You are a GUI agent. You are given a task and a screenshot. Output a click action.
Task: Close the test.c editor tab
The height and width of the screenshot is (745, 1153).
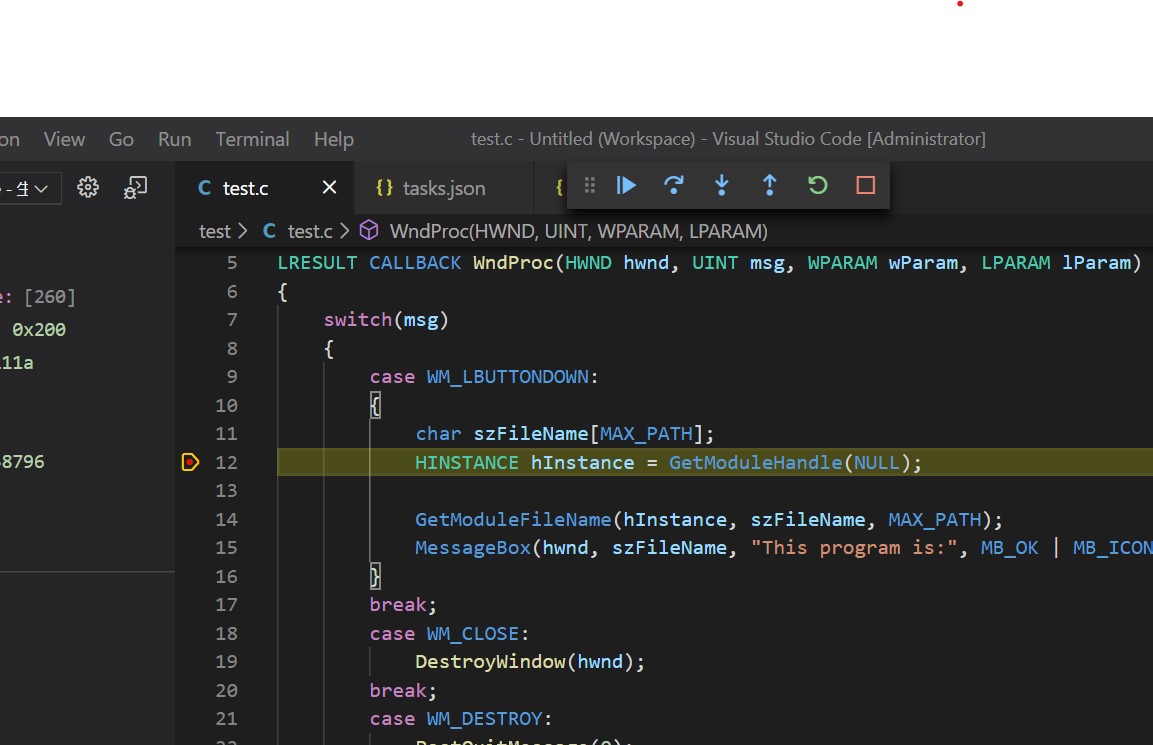pyautogui.click(x=329, y=188)
